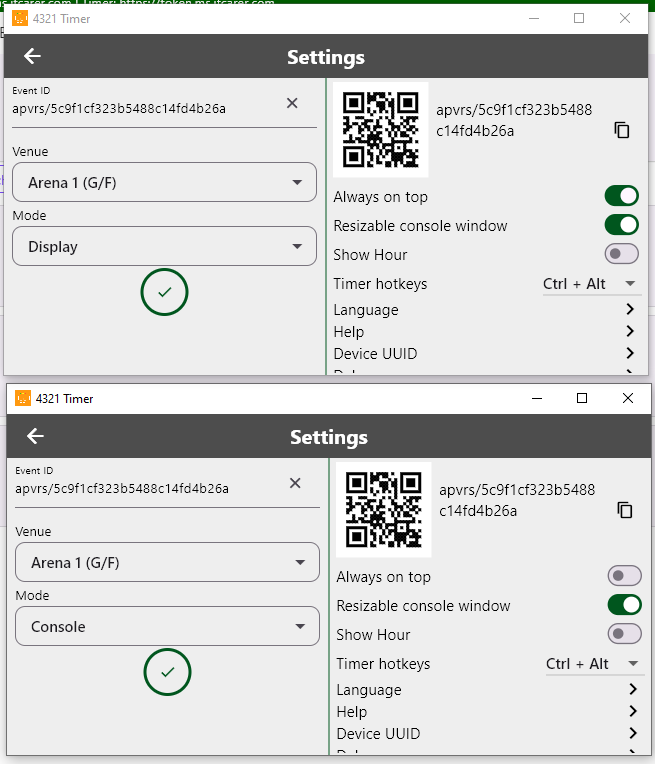The height and width of the screenshot is (764, 655).
Task: Open Language settings in lower window
Action: click(488, 690)
